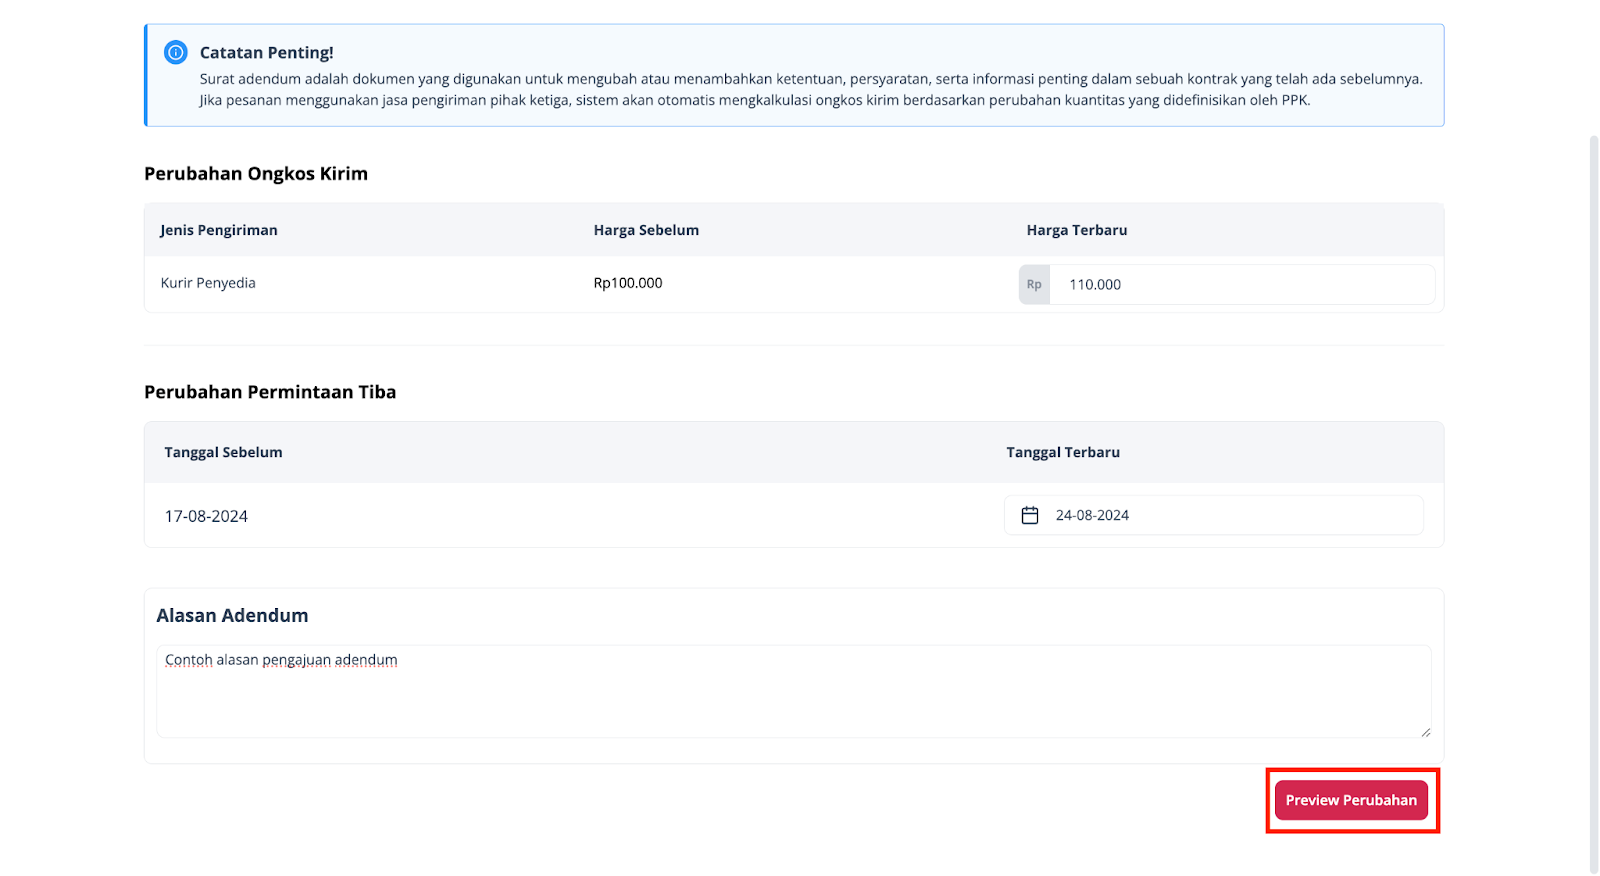Click the vertical page scrollbar
Viewport: 1600px width, 876px height.
tap(1593, 500)
